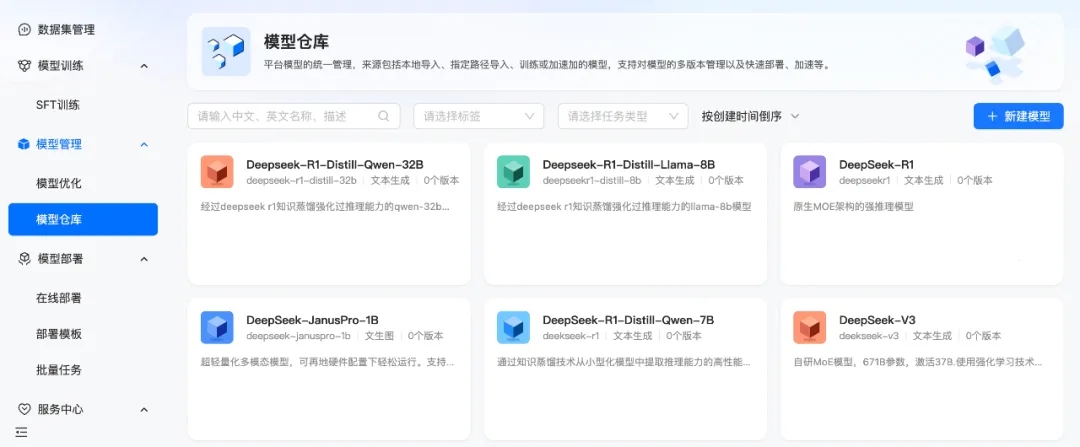Collapse the 服务中心 sidebar section
Image resolution: width=1080 pixels, height=447 pixels.
[x=143, y=409]
